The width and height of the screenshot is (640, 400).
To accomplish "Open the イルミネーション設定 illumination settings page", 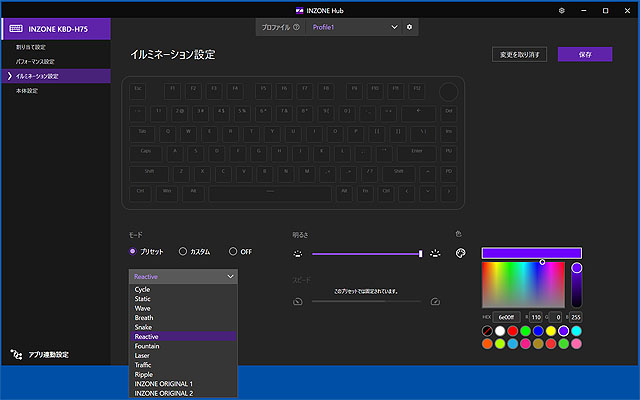I will tap(56, 76).
